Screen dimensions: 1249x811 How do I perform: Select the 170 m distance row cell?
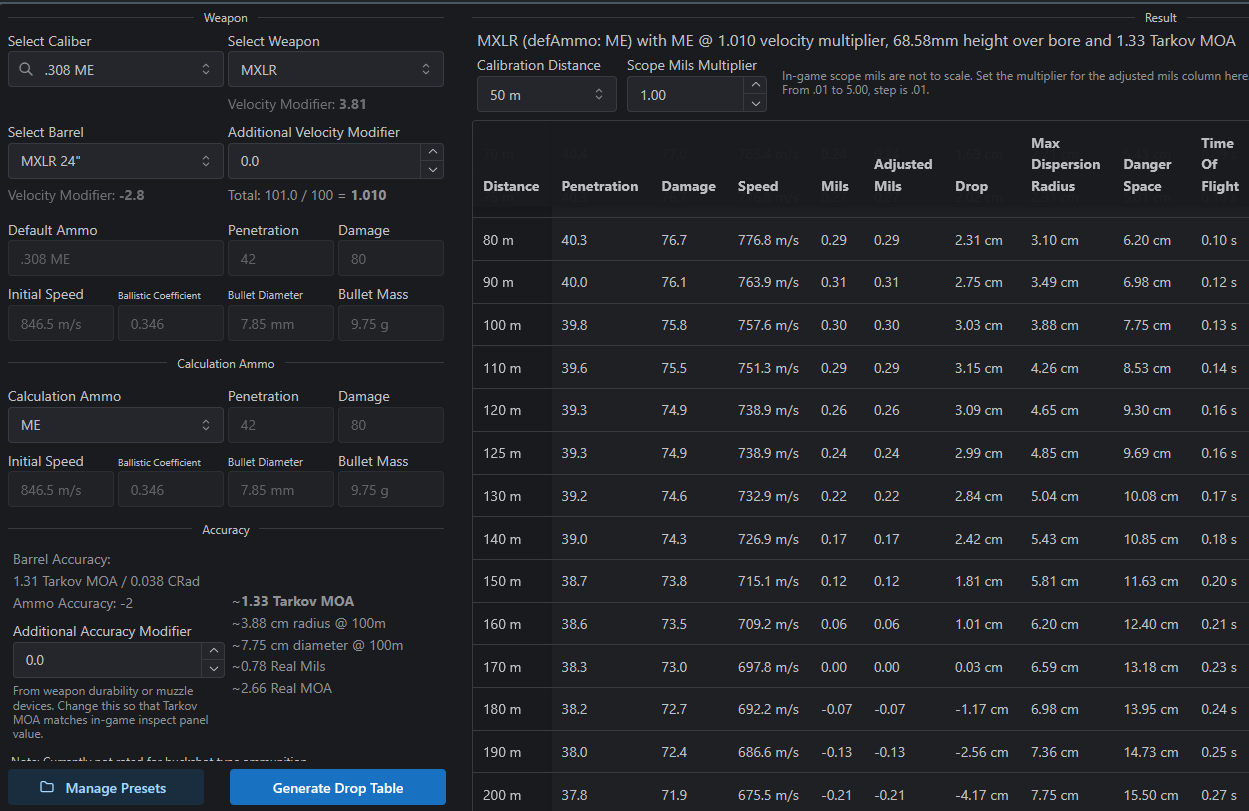[x=512, y=667]
